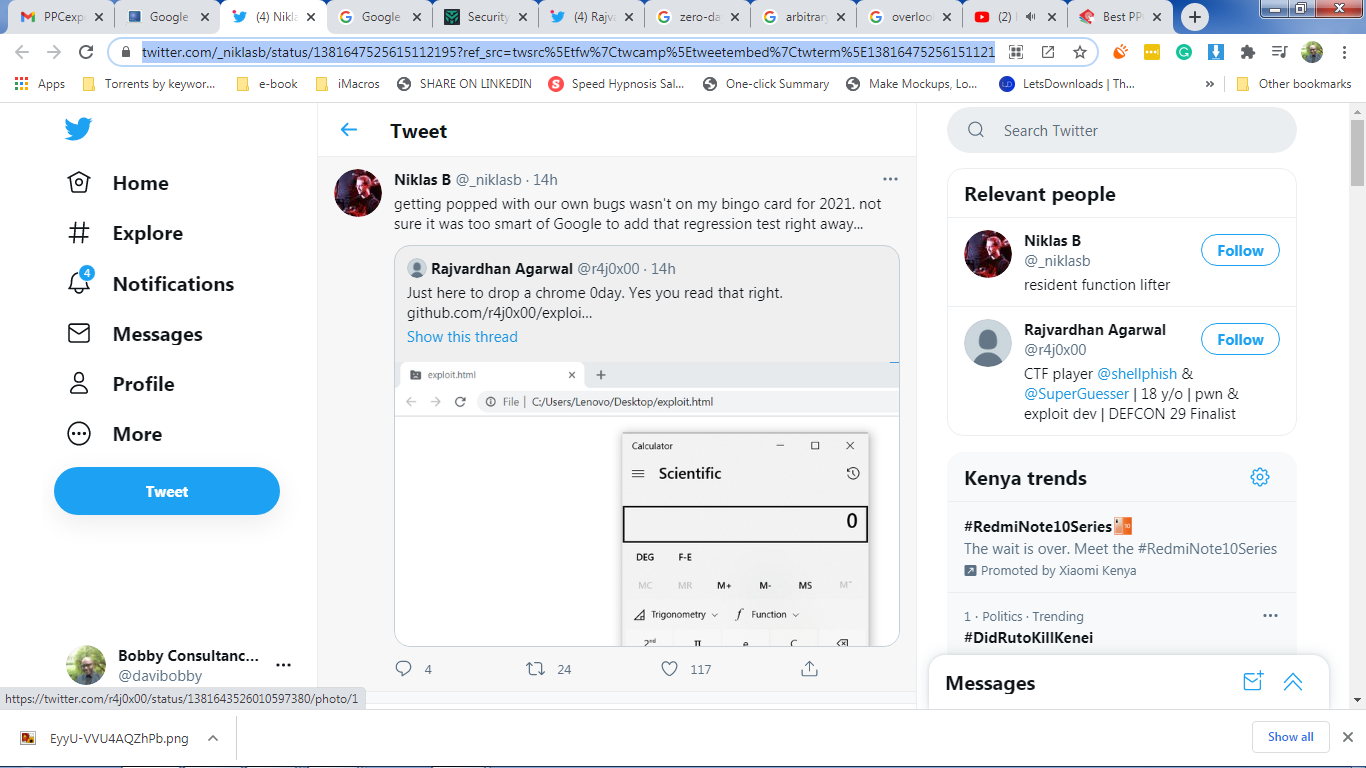Screen dimensions: 1366x768
Task: Open EyyU-VVU4AQZhPb.png download options arrow
Action: coord(213,738)
